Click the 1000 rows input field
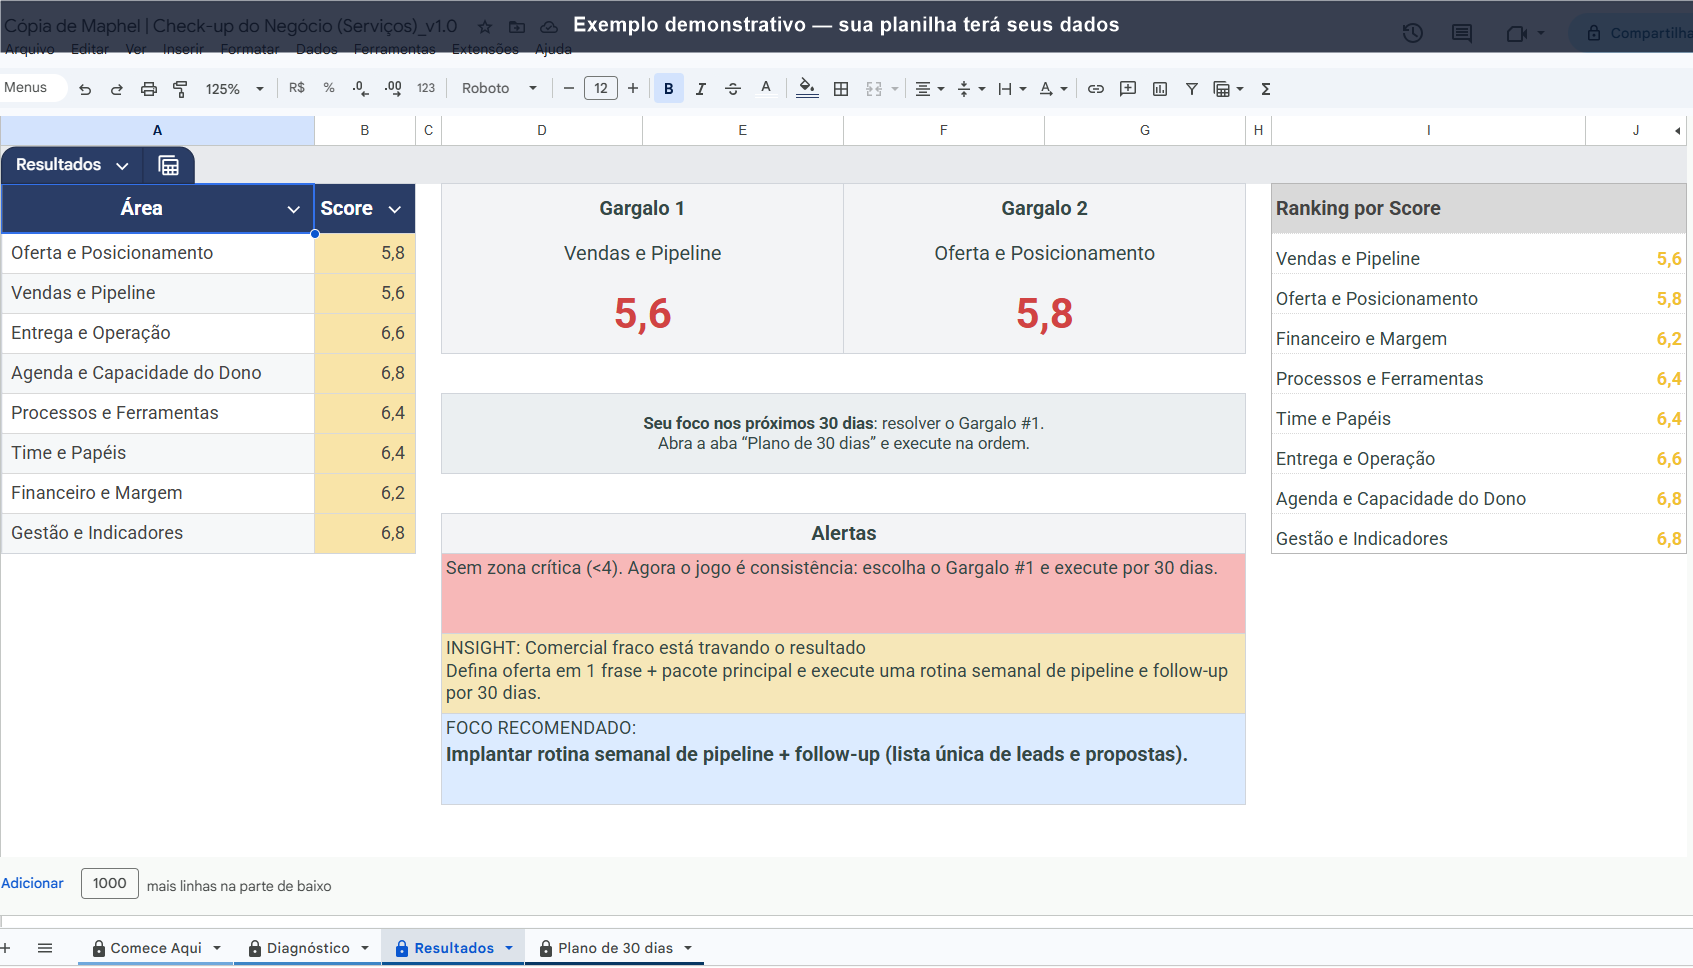Image resolution: width=1693 pixels, height=968 pixels. [110, 883]
